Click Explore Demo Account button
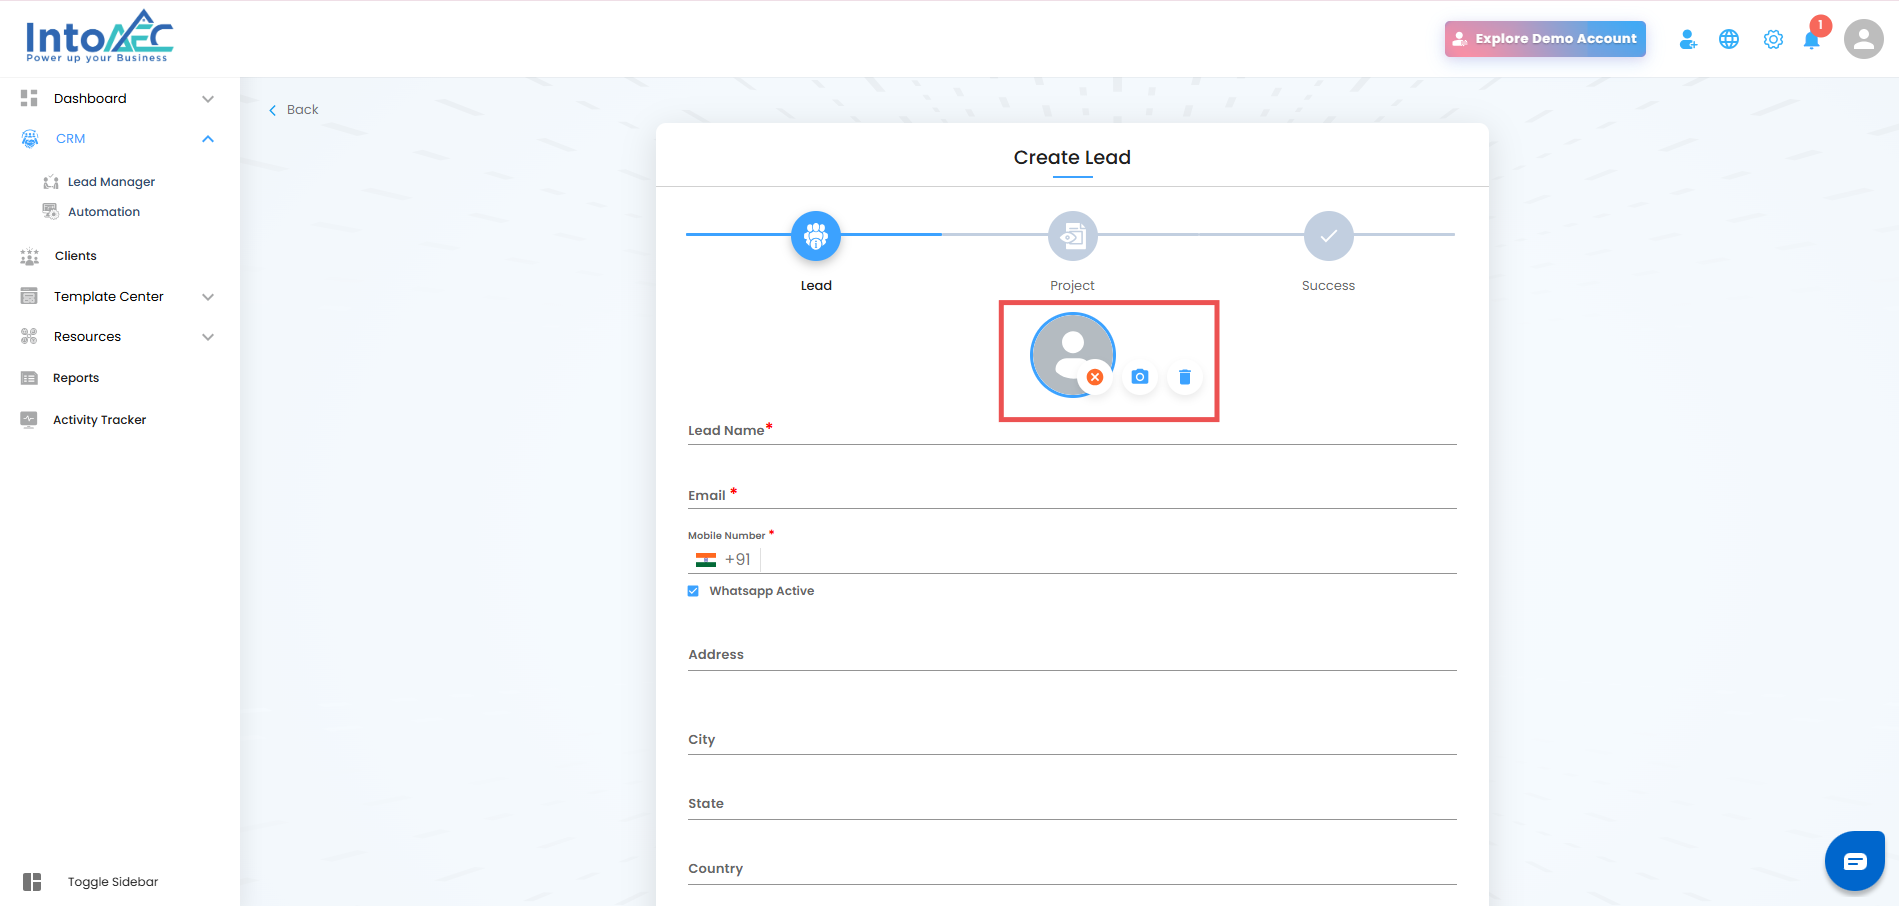1899x906 pixels. (1545, 39)
